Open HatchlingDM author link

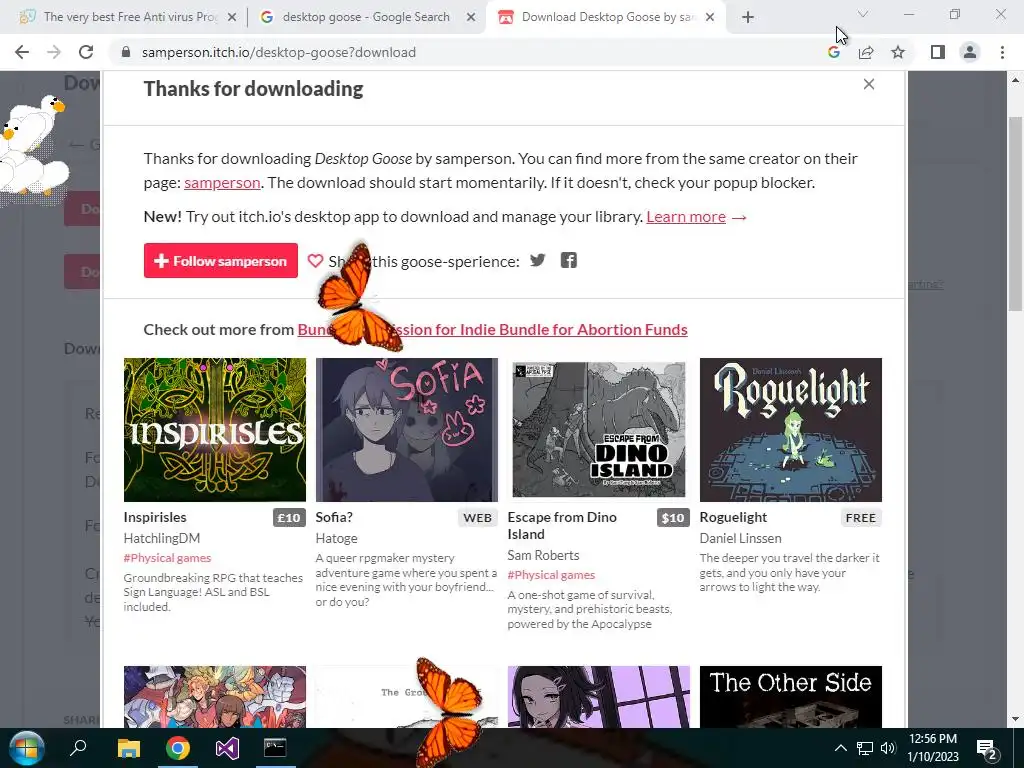click(x=162, y=538)
